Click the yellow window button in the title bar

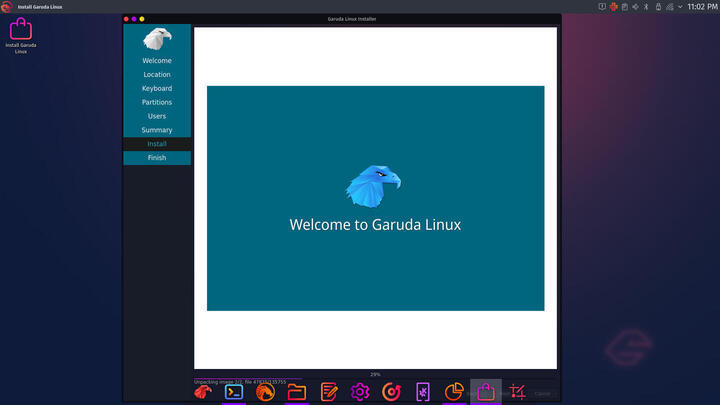[x=142, y=19]
